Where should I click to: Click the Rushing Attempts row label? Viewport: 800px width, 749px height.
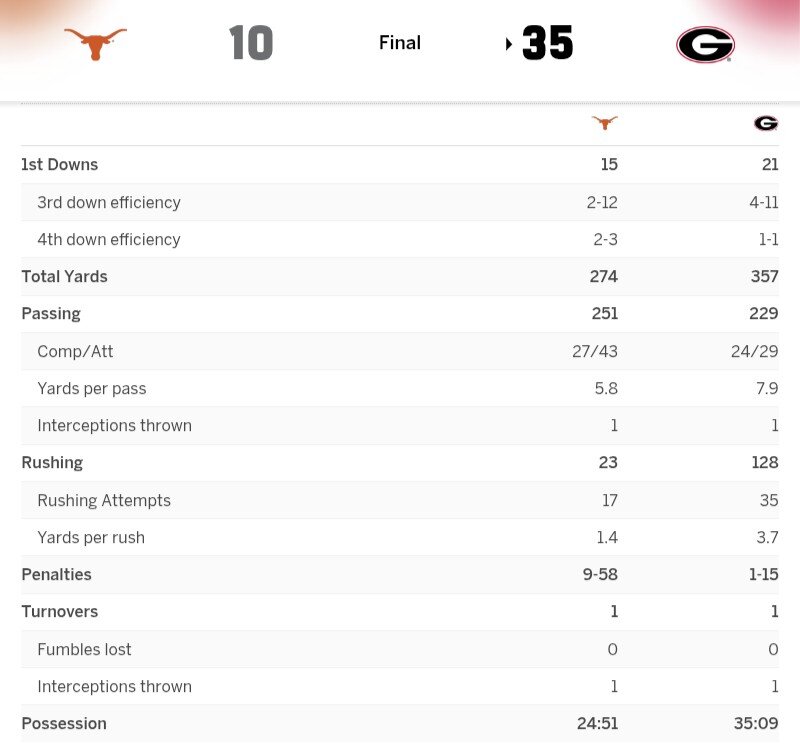pos(104,500)
